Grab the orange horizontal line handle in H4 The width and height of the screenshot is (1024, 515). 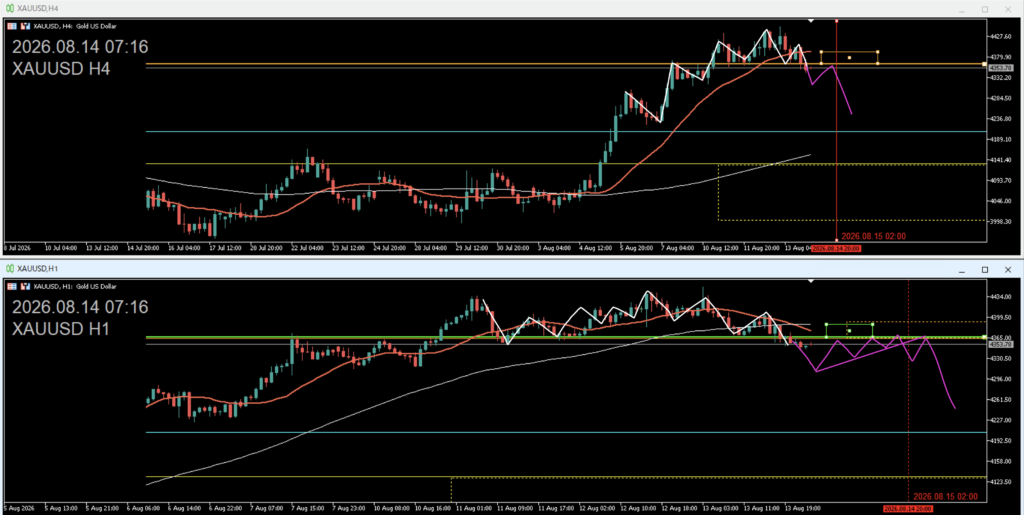point(984,64)
